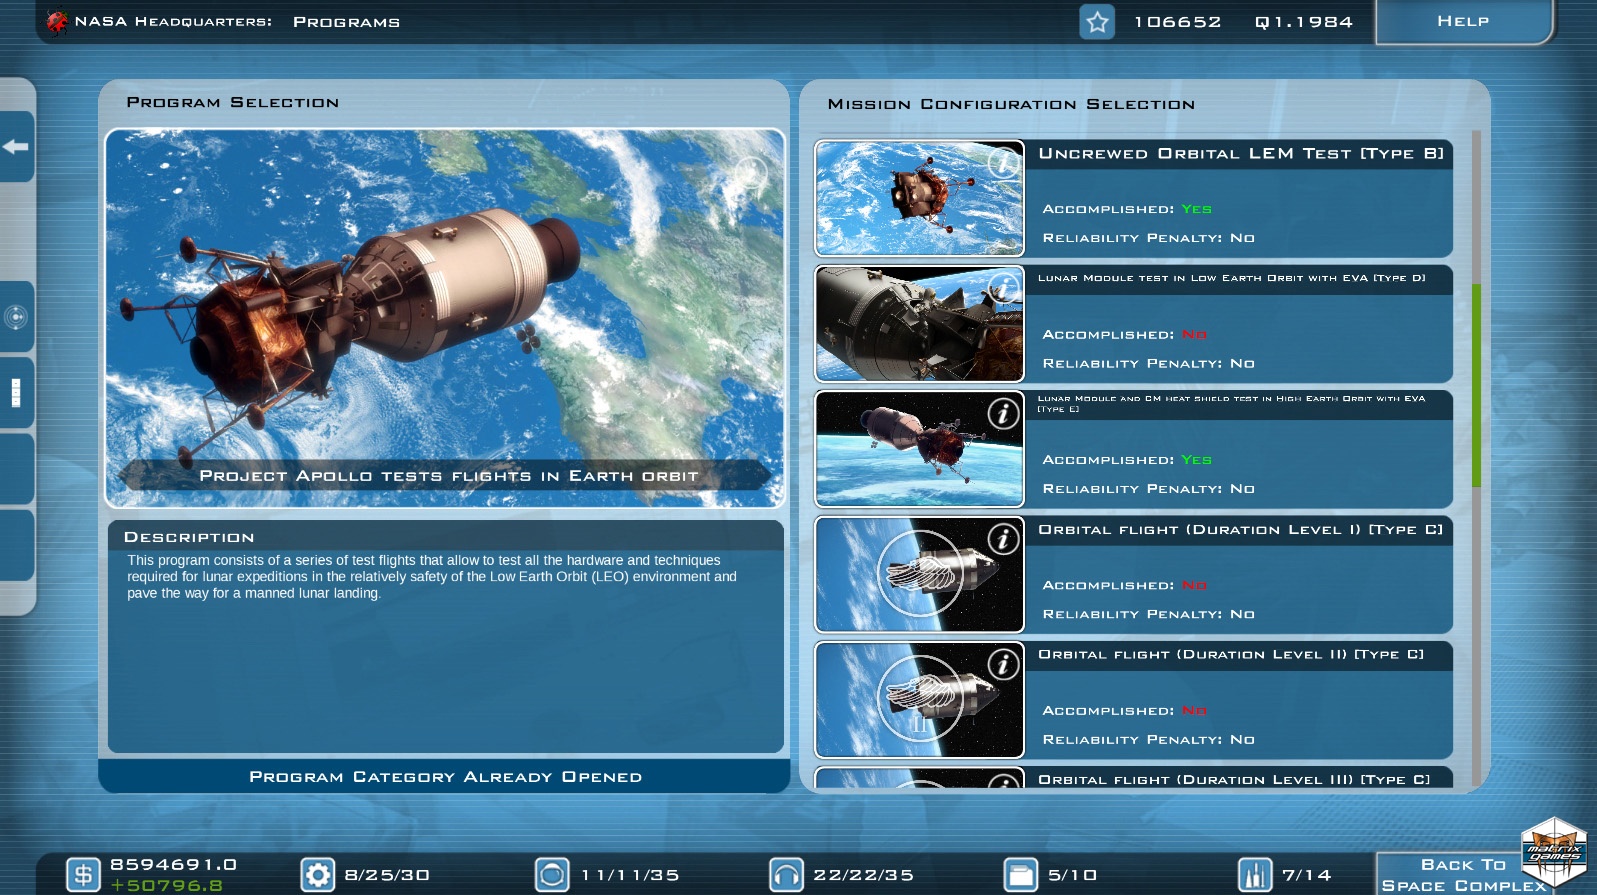Viewport: 1597px width, 895px height.
Task: Click the green mission list scrollbar
Action: 1476,385
